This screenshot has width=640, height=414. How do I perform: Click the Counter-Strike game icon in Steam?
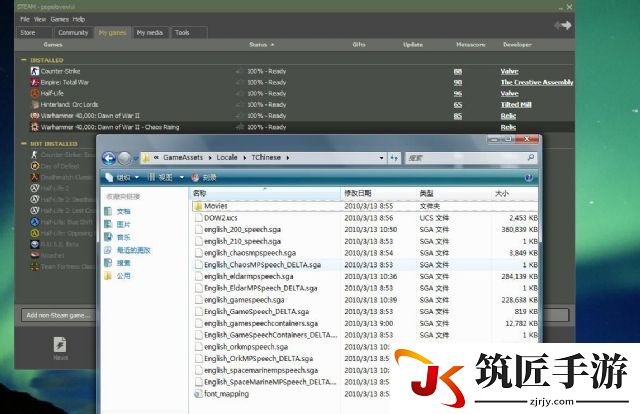[x=35, y=71]
